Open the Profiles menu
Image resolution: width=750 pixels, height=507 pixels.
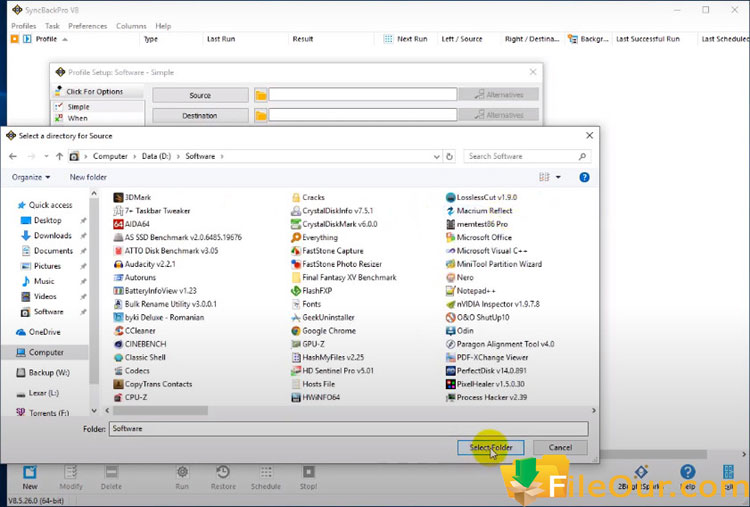point(23,26)
